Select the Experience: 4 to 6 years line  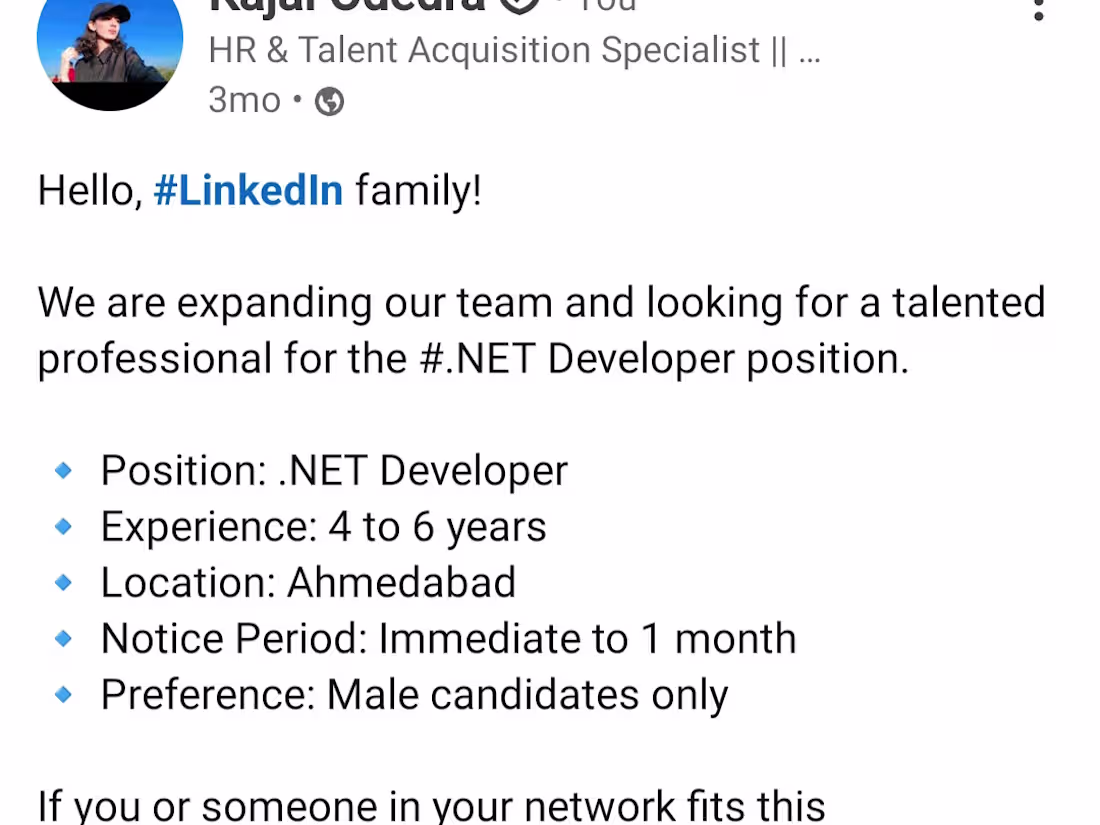pyautogui.click(x=323, y=527)
